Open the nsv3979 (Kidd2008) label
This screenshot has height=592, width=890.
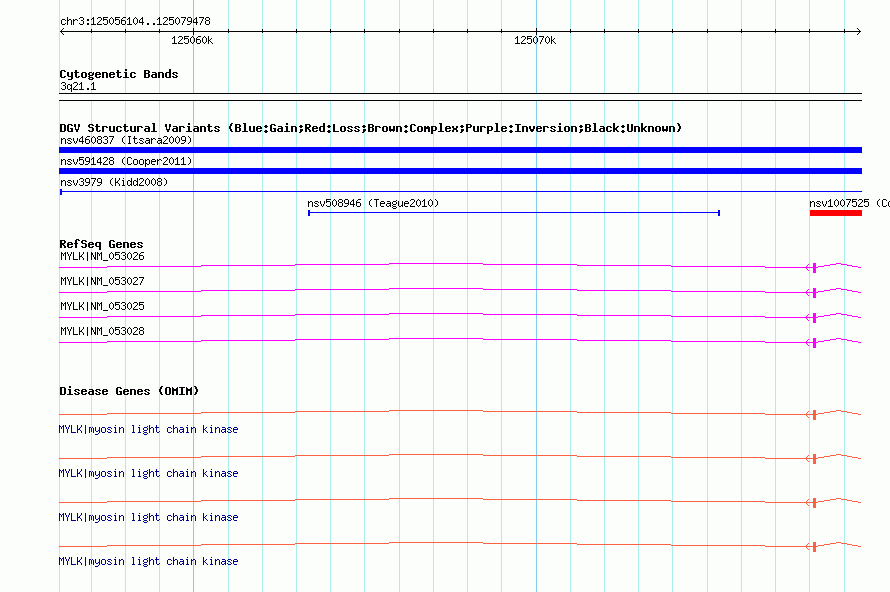tap(114, 182)
